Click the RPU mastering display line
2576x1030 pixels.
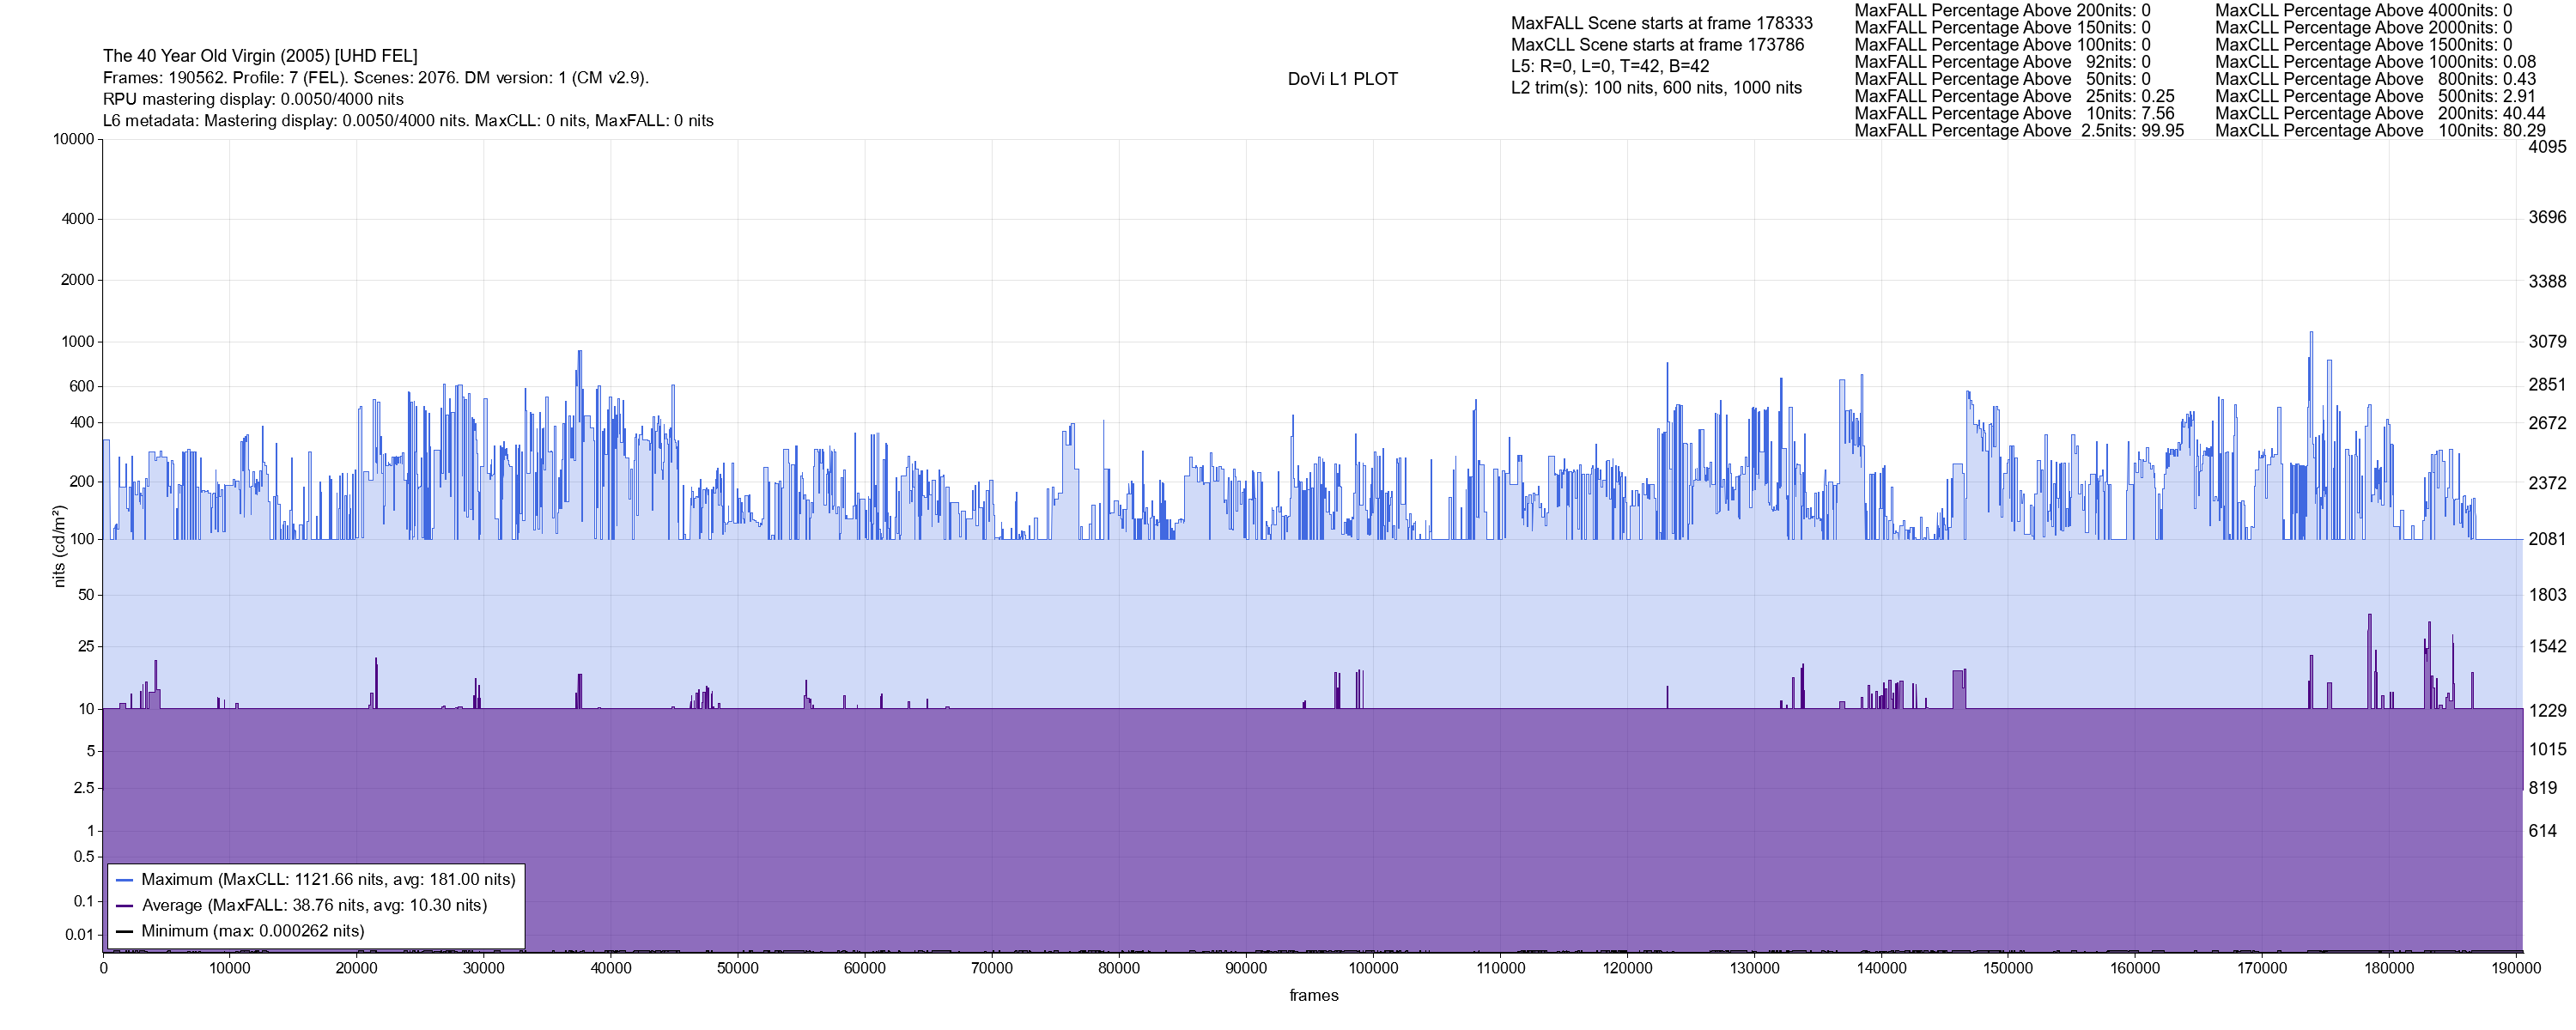pyautogui.click(x=253, y=99)
